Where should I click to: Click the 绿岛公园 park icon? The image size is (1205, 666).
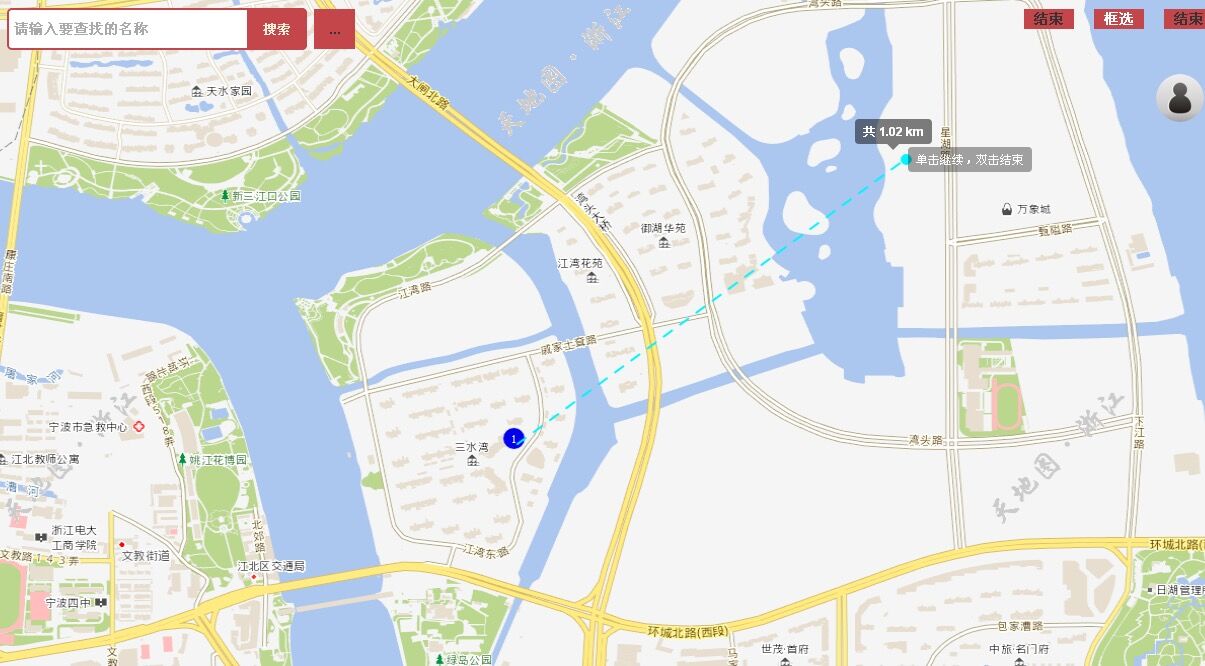[439, 660]
